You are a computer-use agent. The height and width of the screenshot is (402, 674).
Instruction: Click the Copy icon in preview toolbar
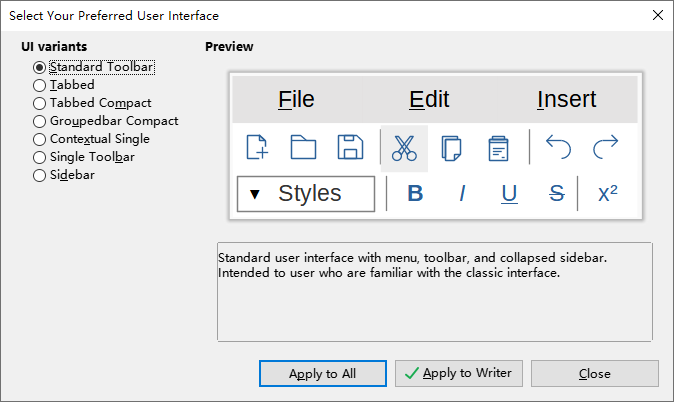pyautogui.click(x=451, y=148)
